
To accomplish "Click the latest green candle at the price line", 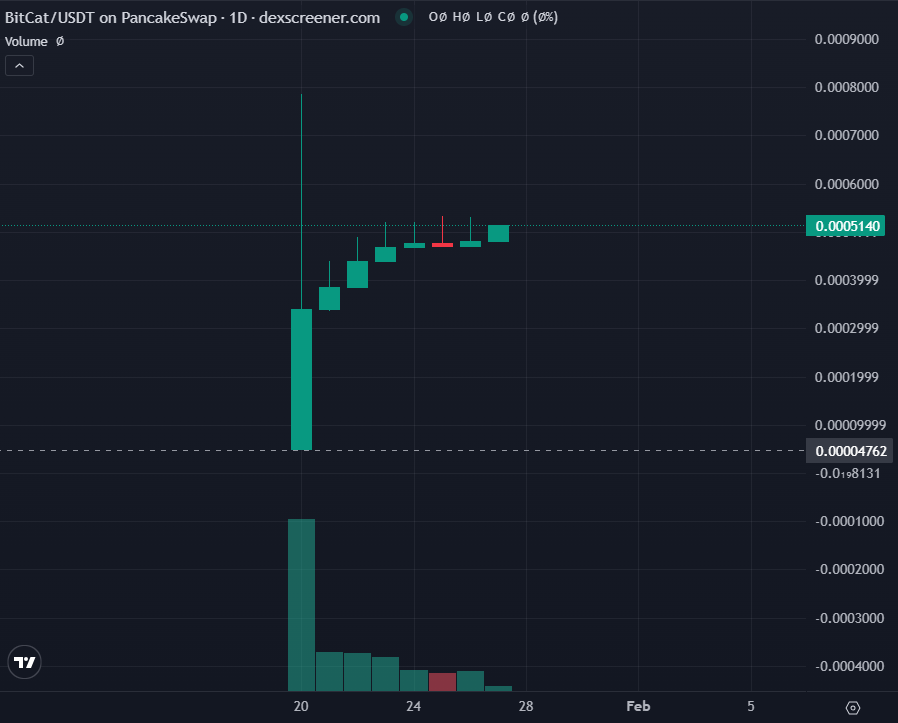I will pyautogui.click(x=498, y=233).
